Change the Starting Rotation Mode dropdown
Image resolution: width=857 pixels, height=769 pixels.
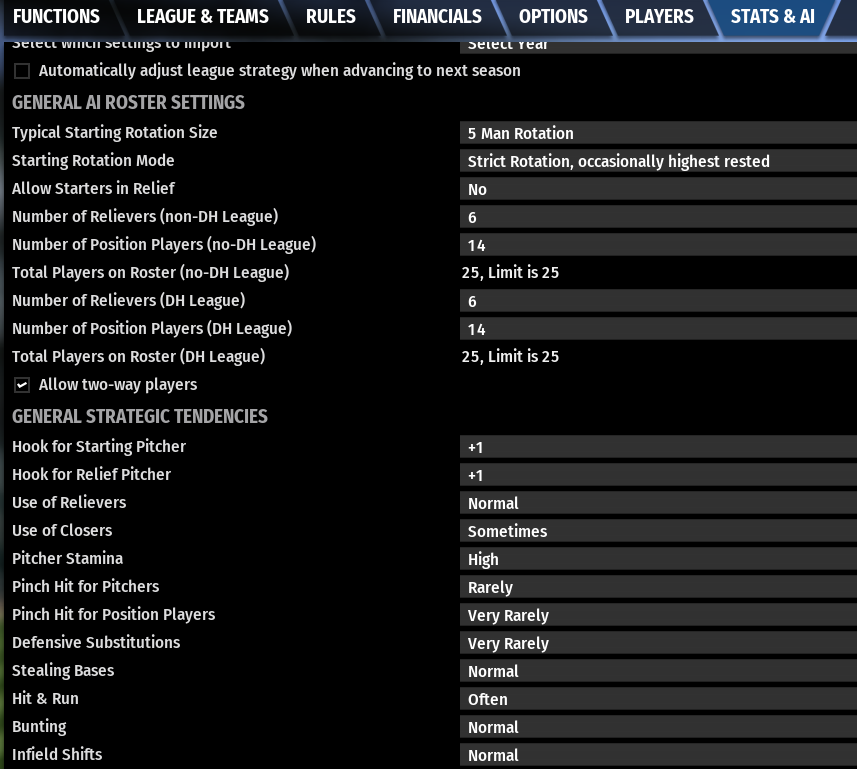tap(658, 161)
